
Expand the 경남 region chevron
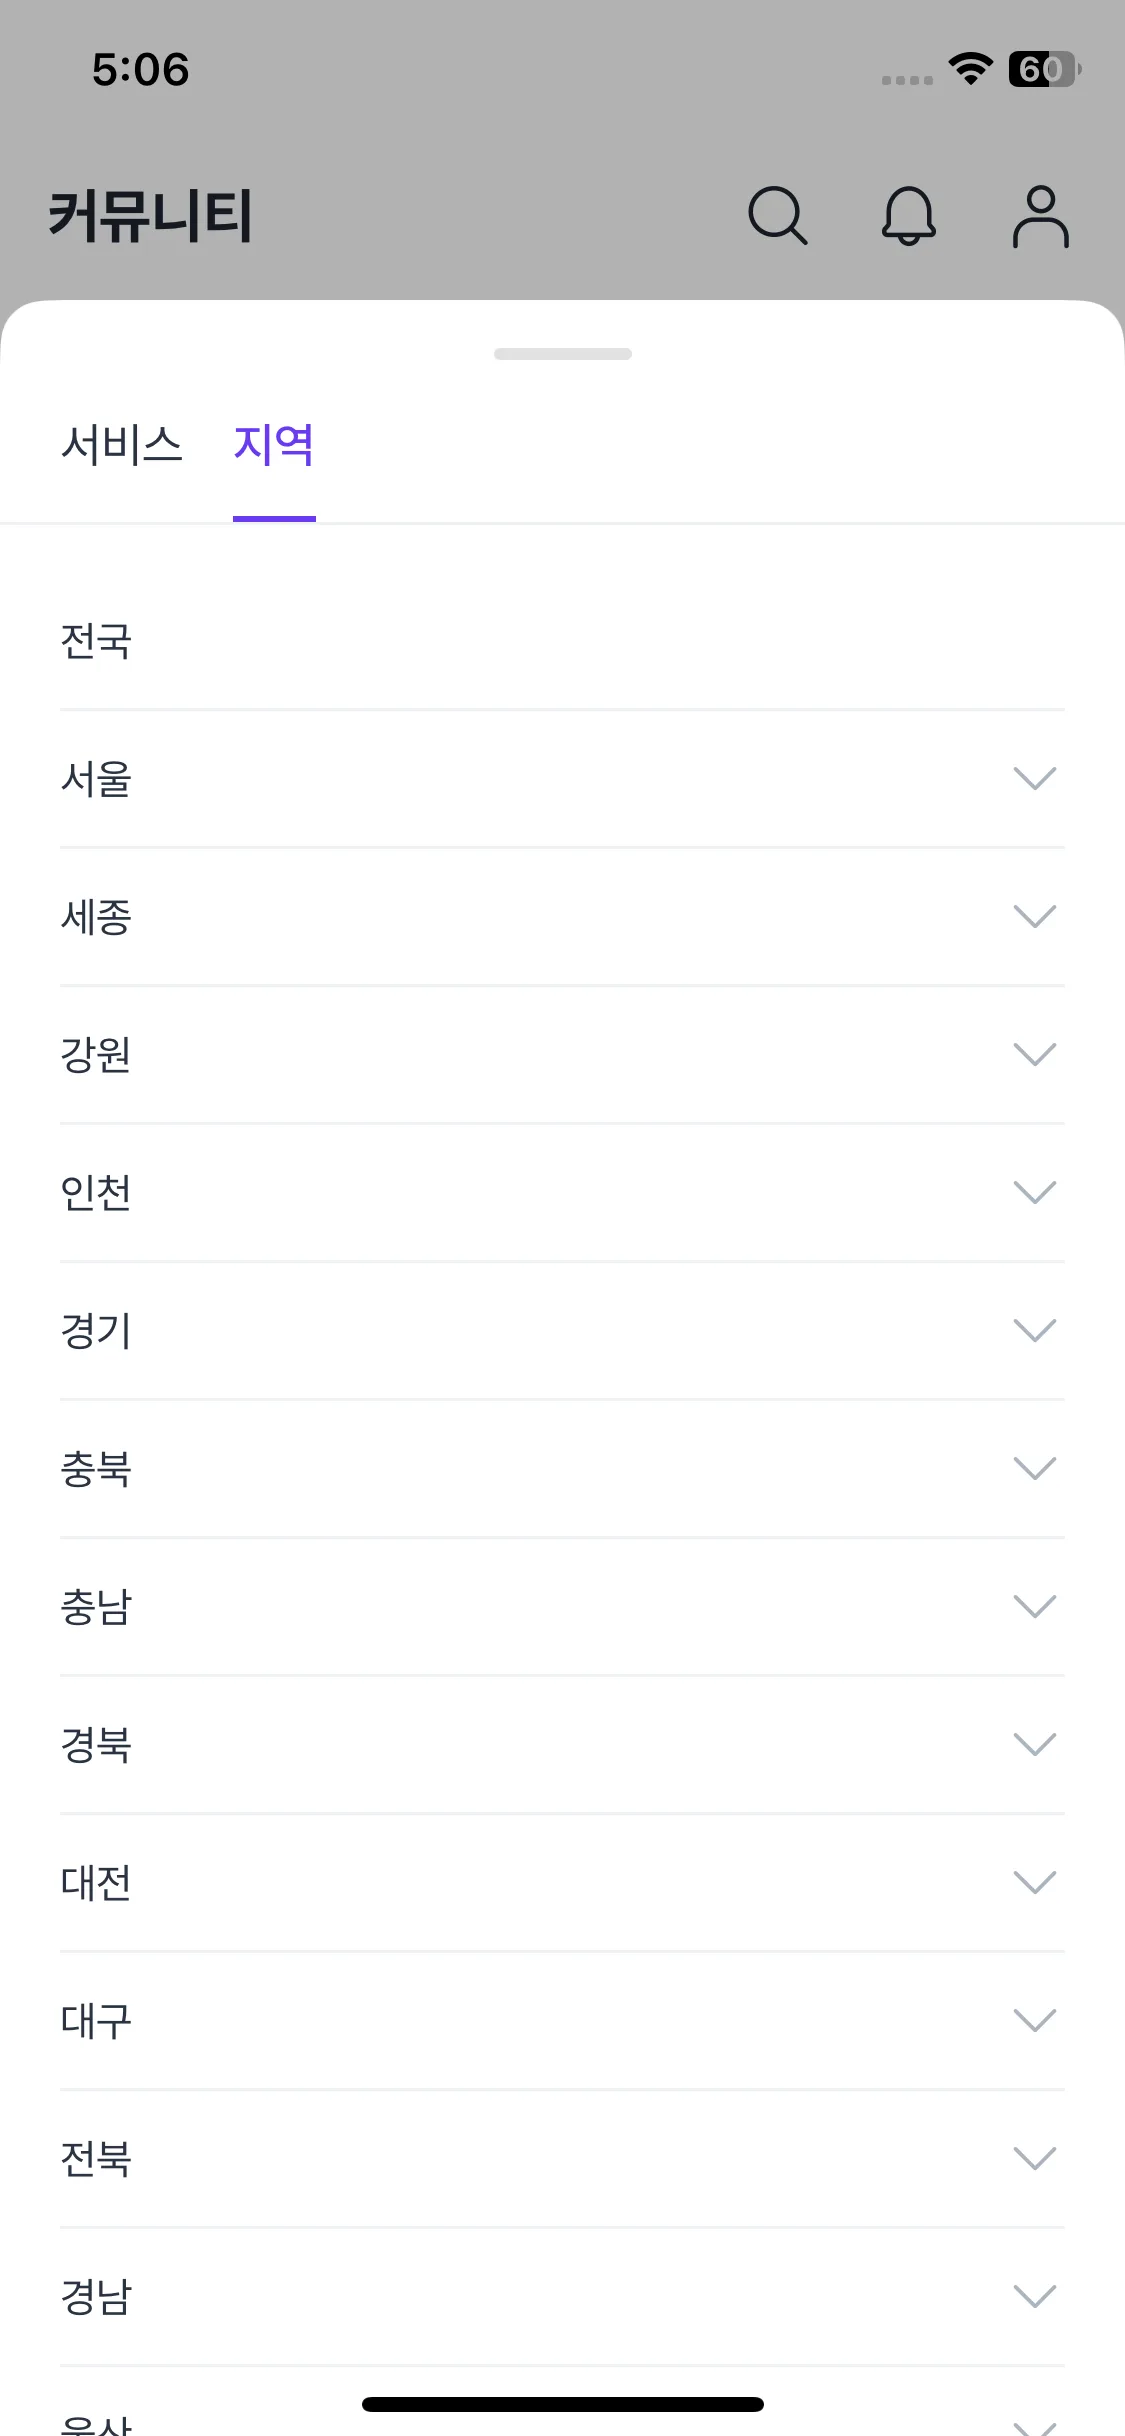(1034, 2296)
